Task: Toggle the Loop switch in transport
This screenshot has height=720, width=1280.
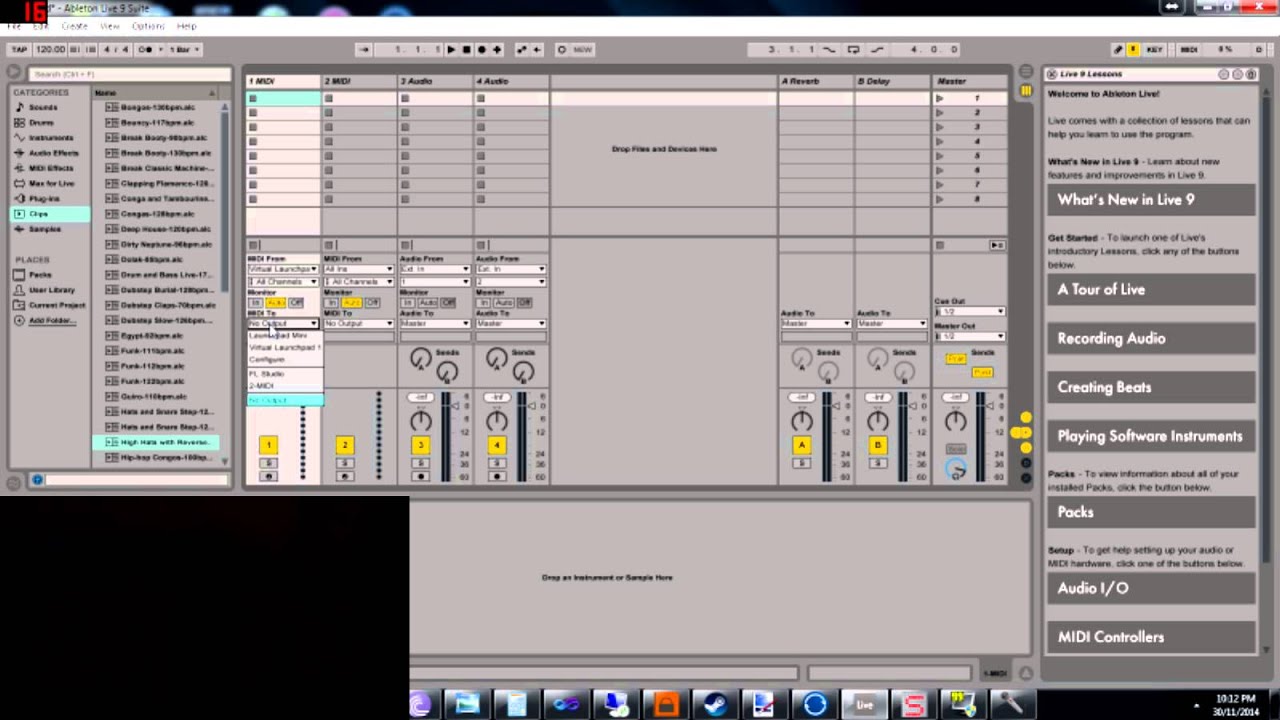Action: pyautogui.click(x=853, y=49)
